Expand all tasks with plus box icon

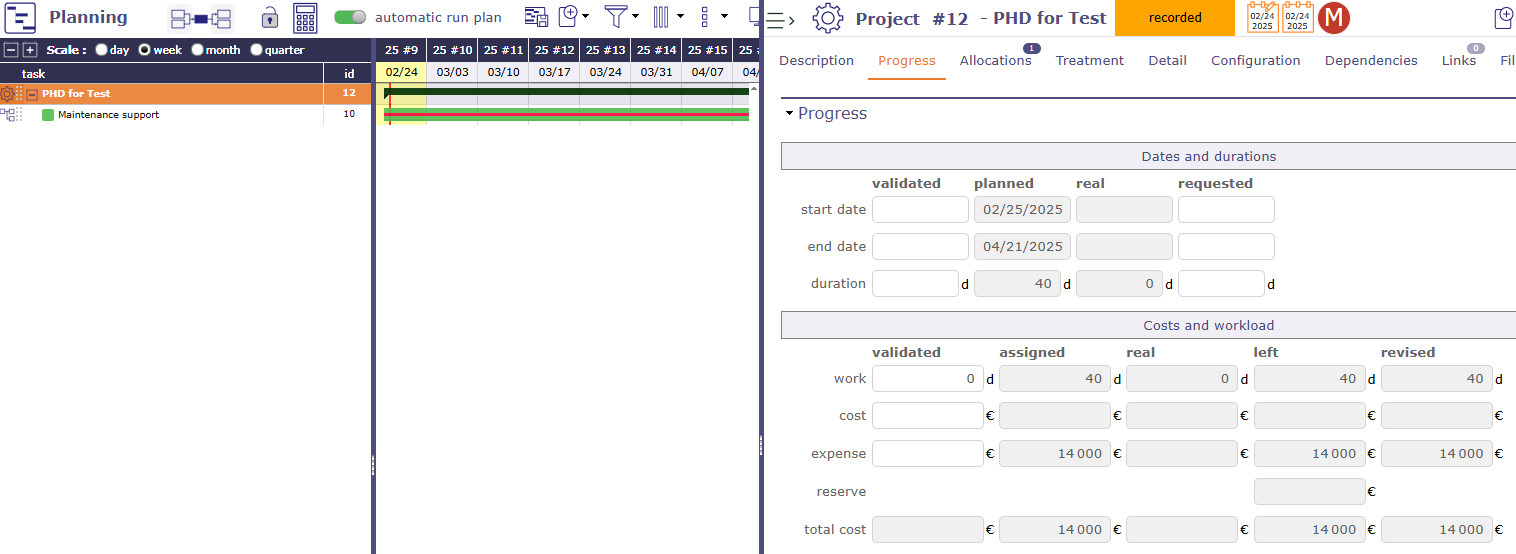tap(30, 50)
